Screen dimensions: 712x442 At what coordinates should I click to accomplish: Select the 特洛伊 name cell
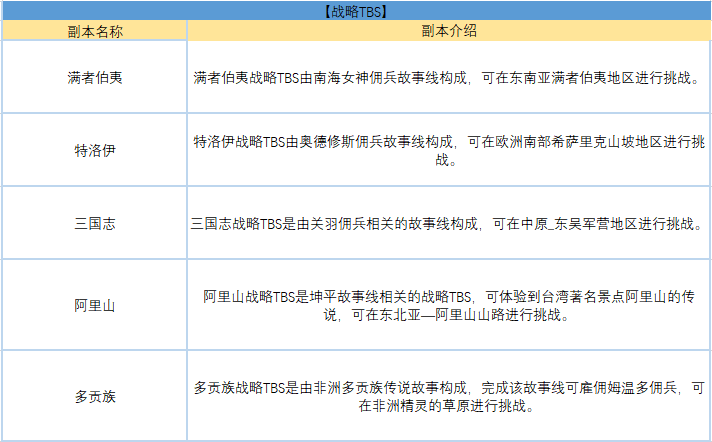pyautogui.click(x=95, y=150)
